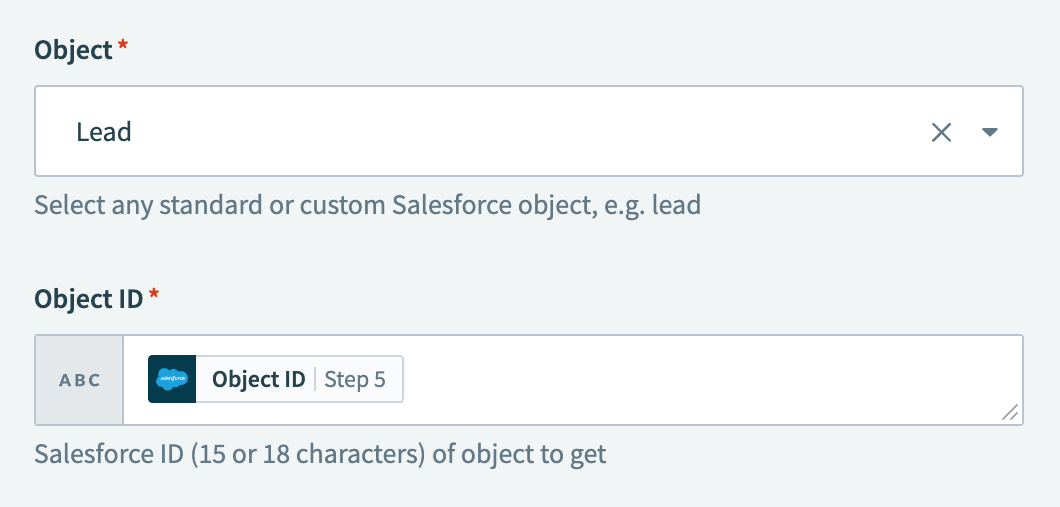Click the Step 5 text in the data pill

[x=355, y=379]
